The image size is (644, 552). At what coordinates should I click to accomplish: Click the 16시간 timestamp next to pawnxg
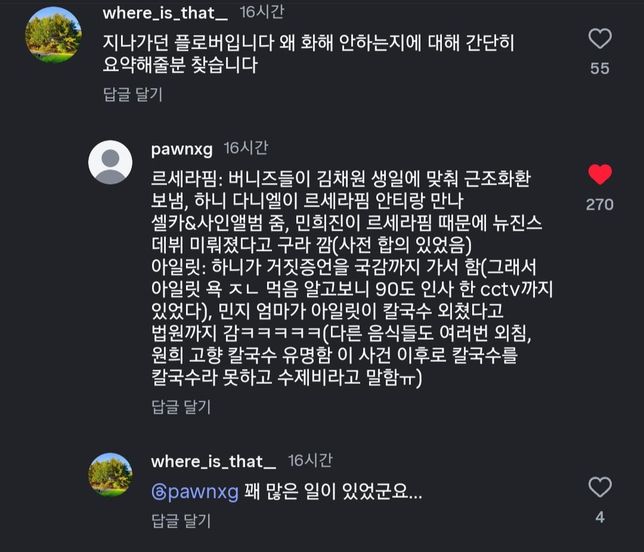click(245, 148)
